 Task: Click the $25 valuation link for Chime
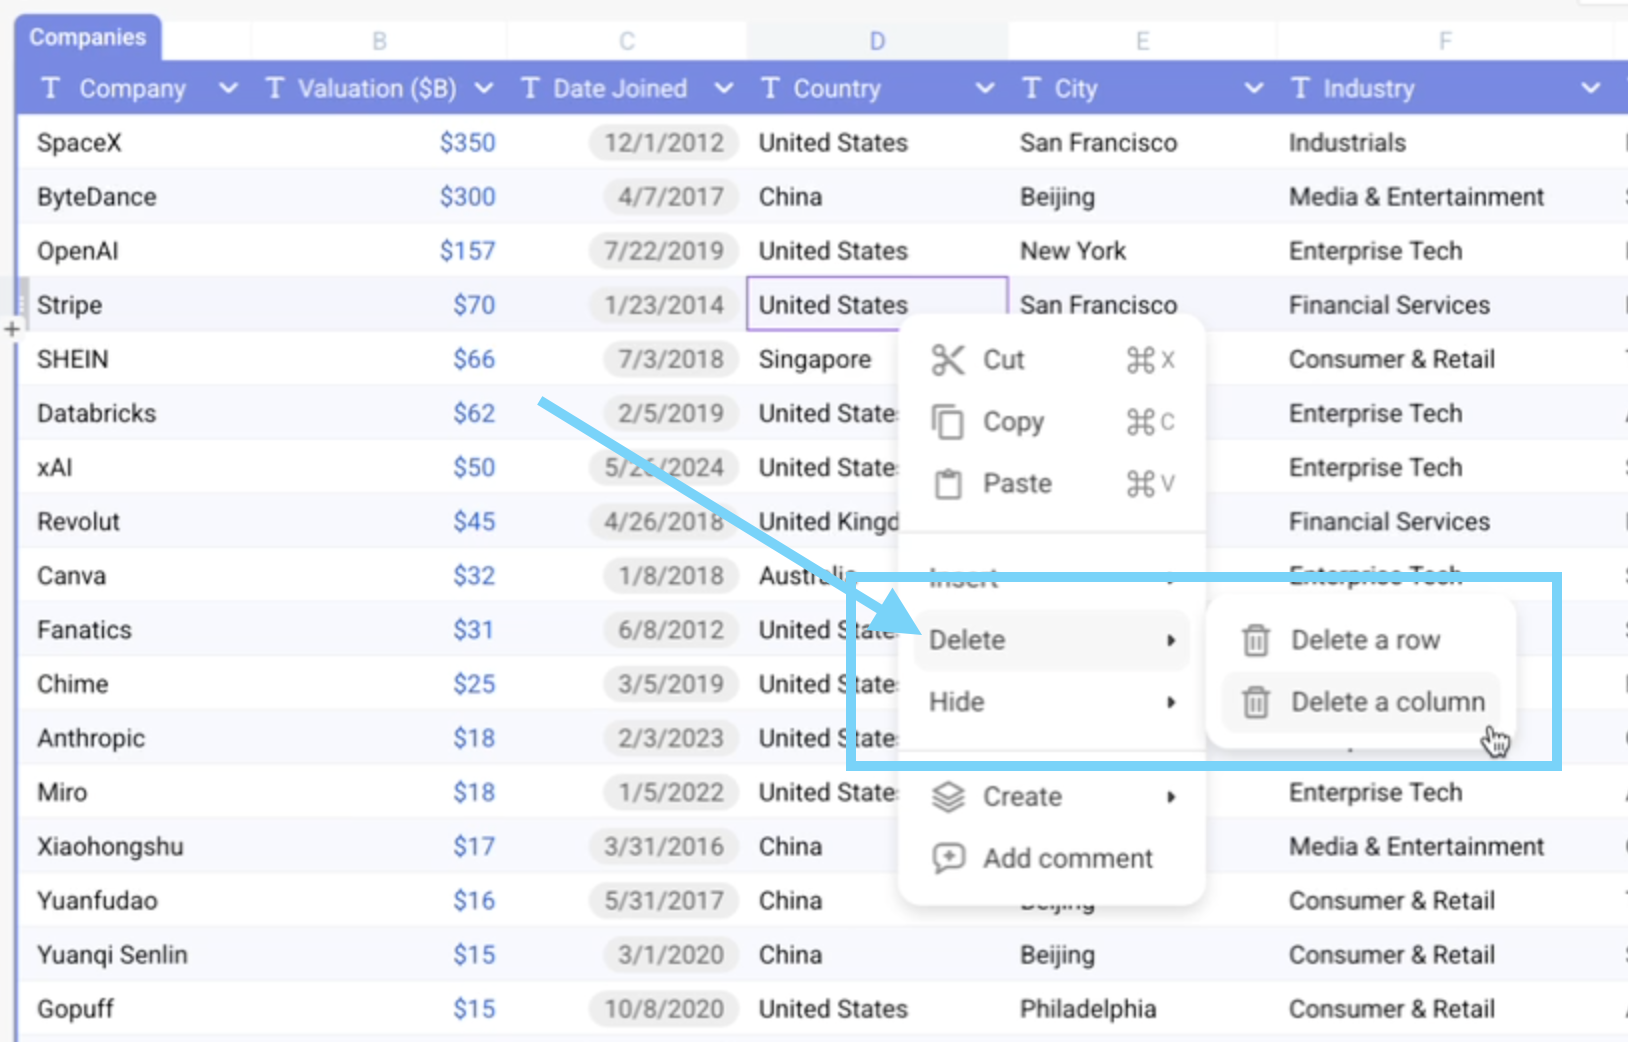474,684
